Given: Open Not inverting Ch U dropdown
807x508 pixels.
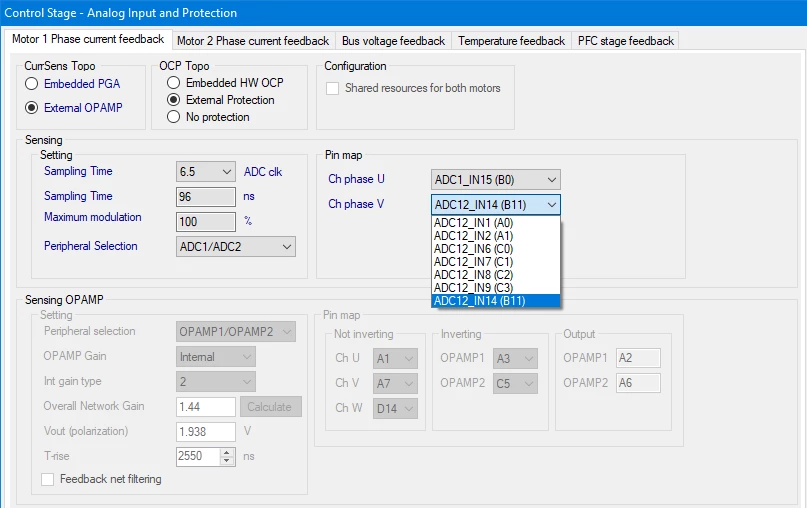Looking at the screenshot, I should pyautogui.click(x=395, y=358).
